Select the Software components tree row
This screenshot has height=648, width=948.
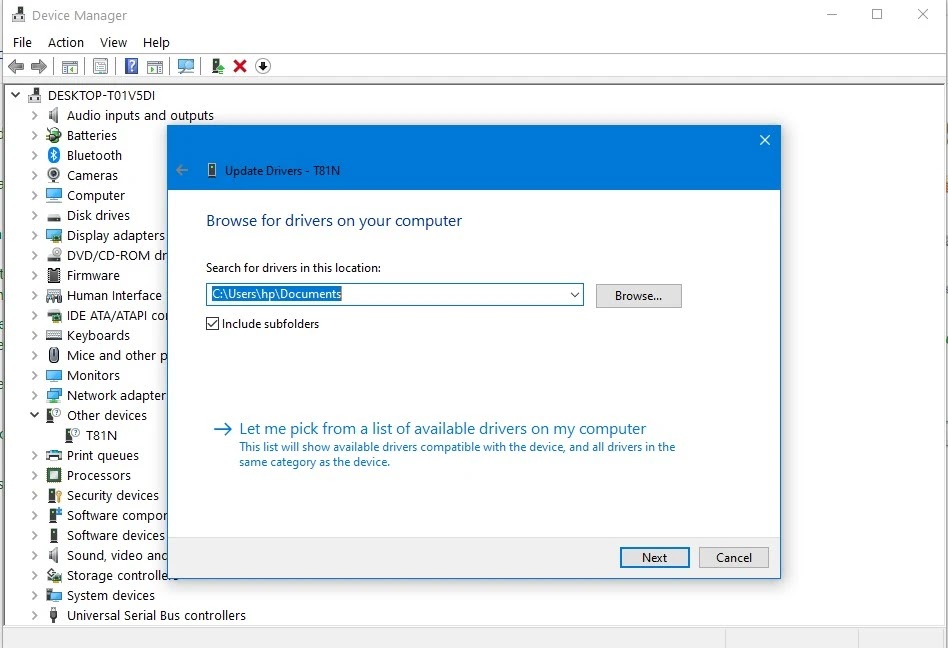[116, 516]
